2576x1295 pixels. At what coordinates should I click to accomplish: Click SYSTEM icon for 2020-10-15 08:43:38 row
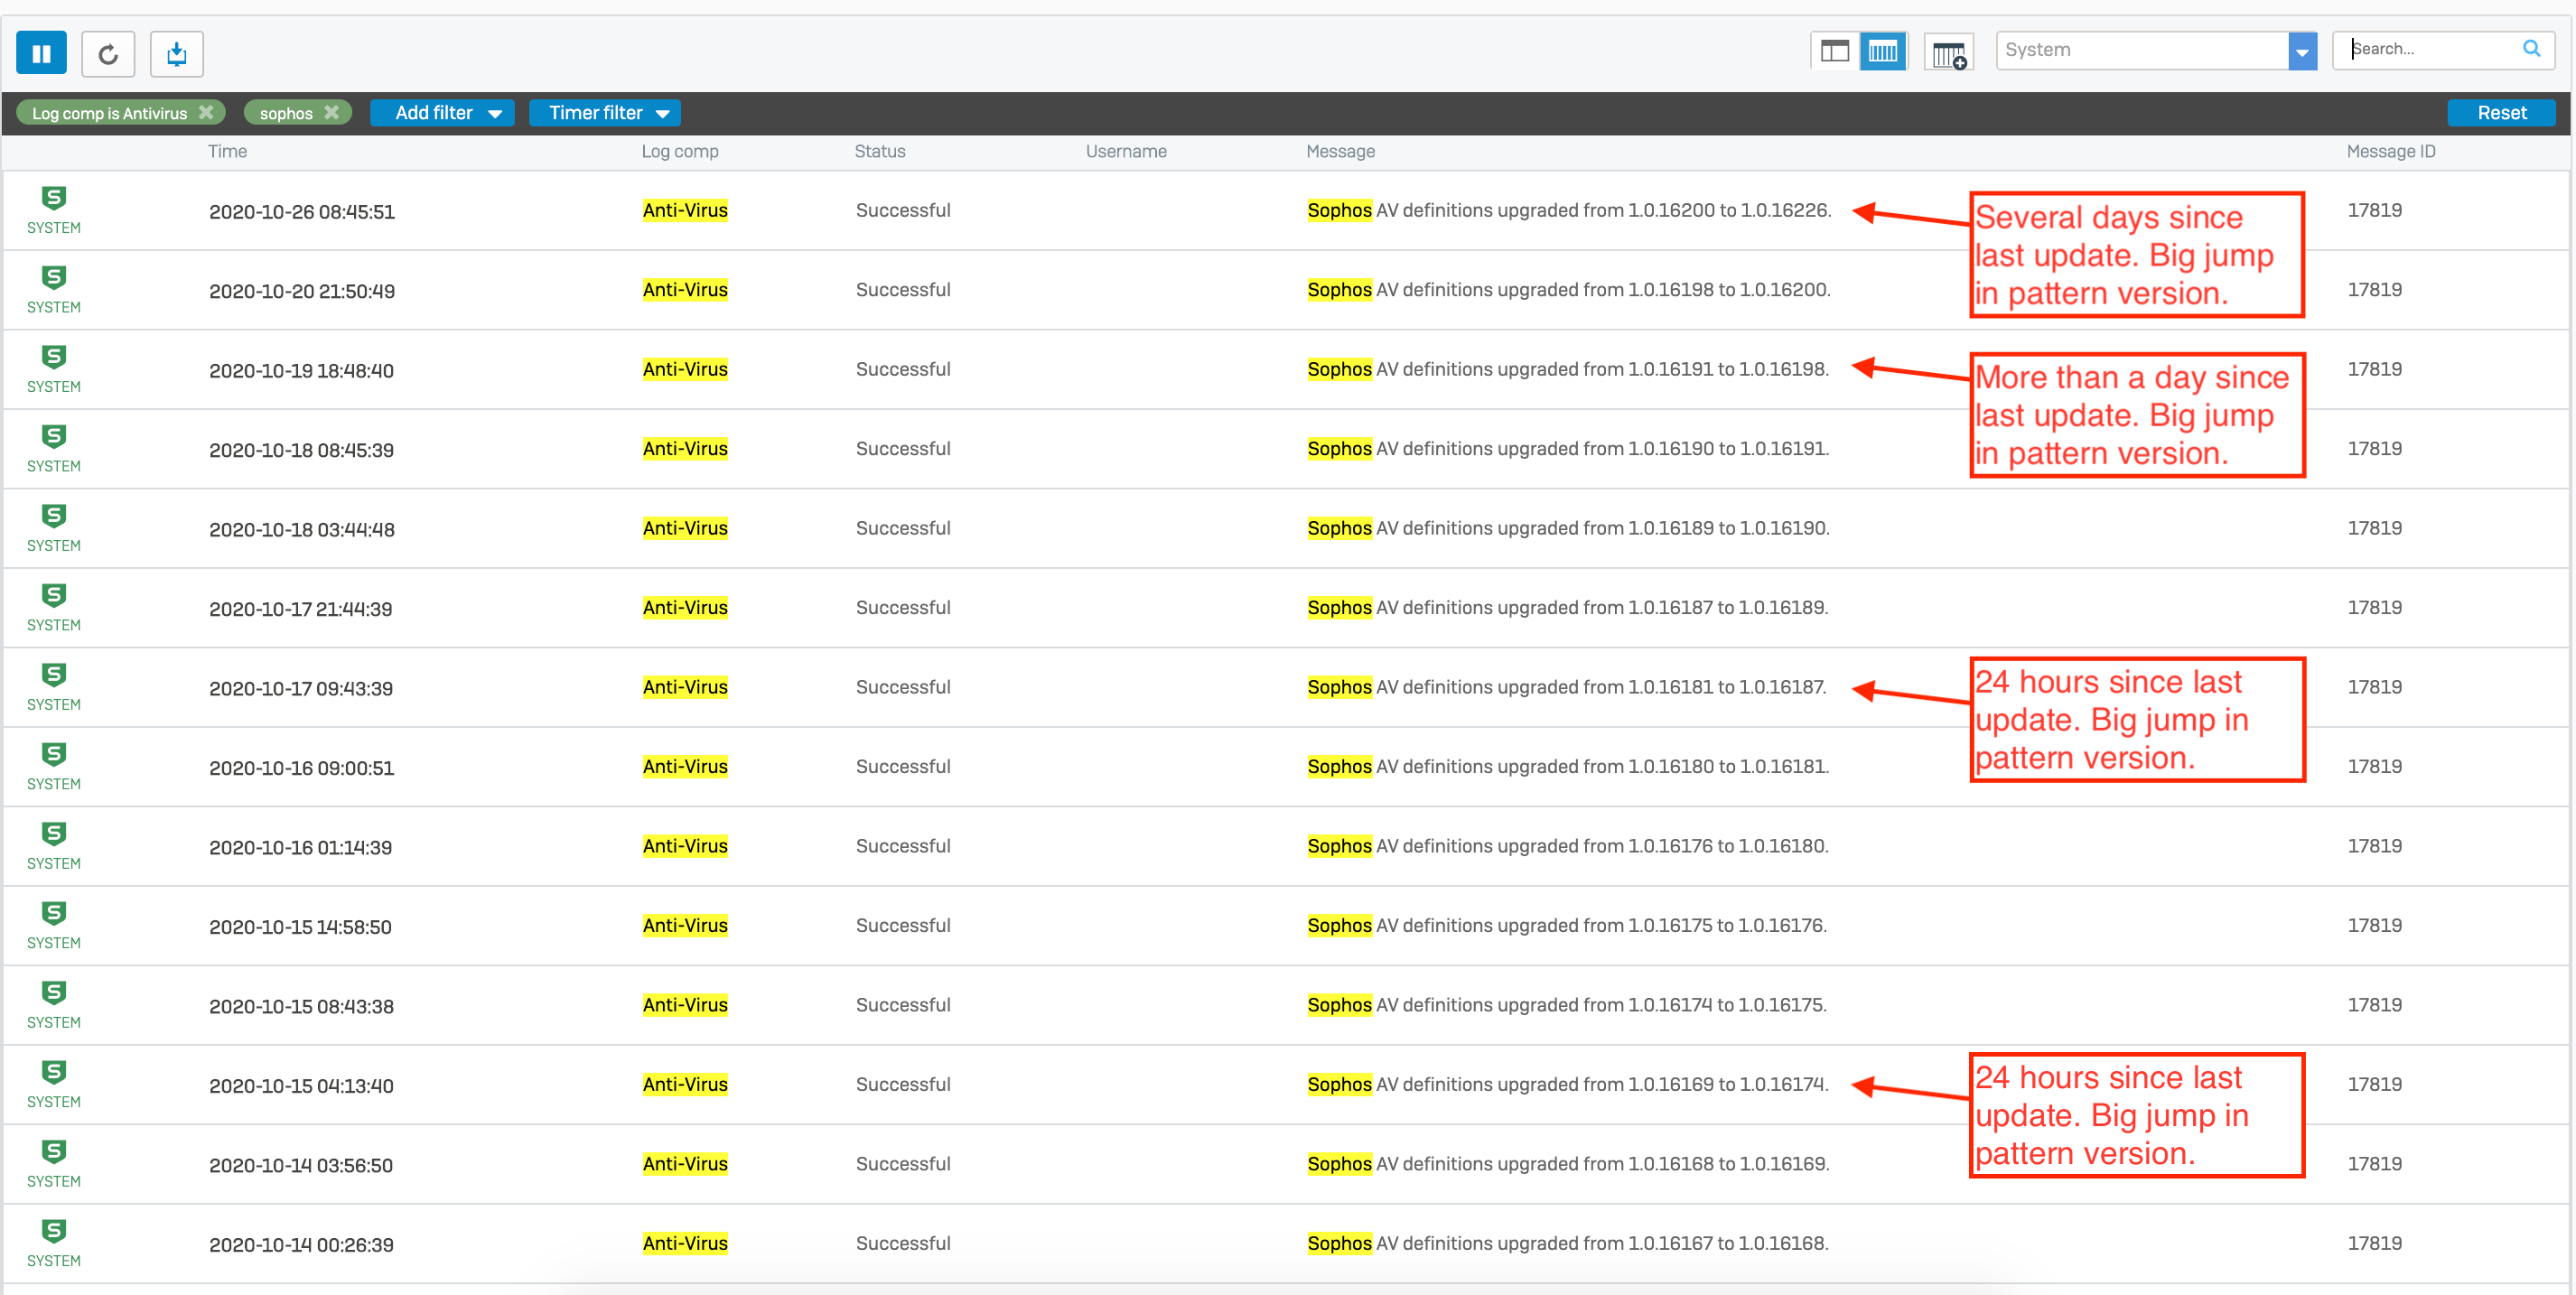[x=54, y=1005]
